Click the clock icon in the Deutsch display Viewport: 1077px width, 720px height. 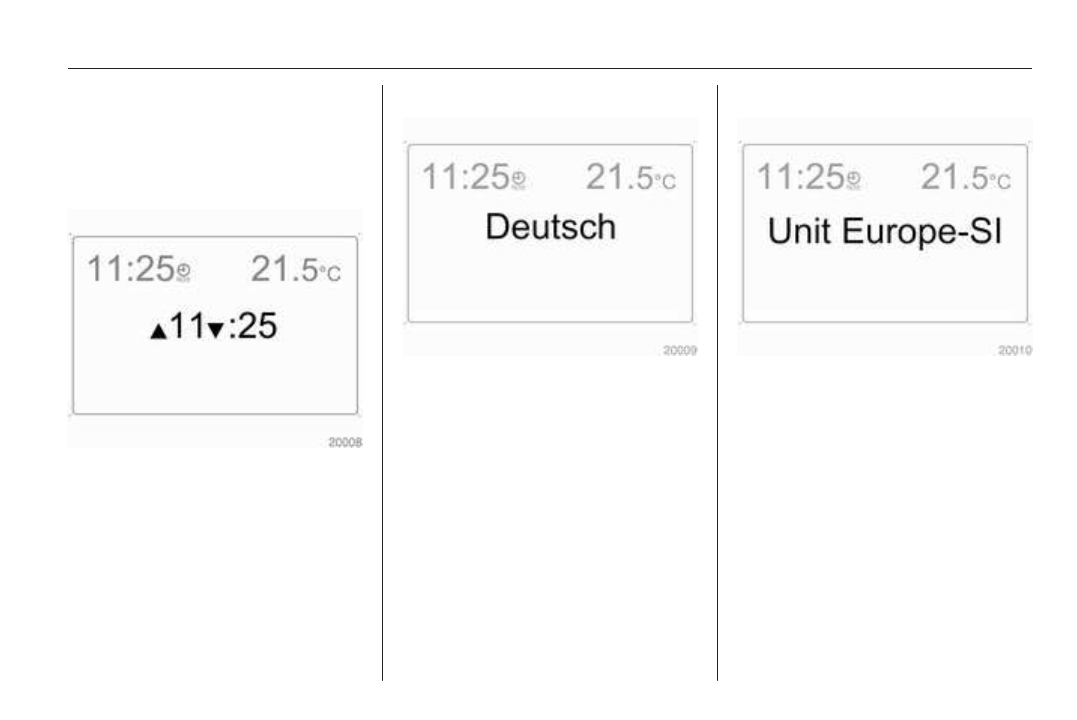tap(518, 181)
